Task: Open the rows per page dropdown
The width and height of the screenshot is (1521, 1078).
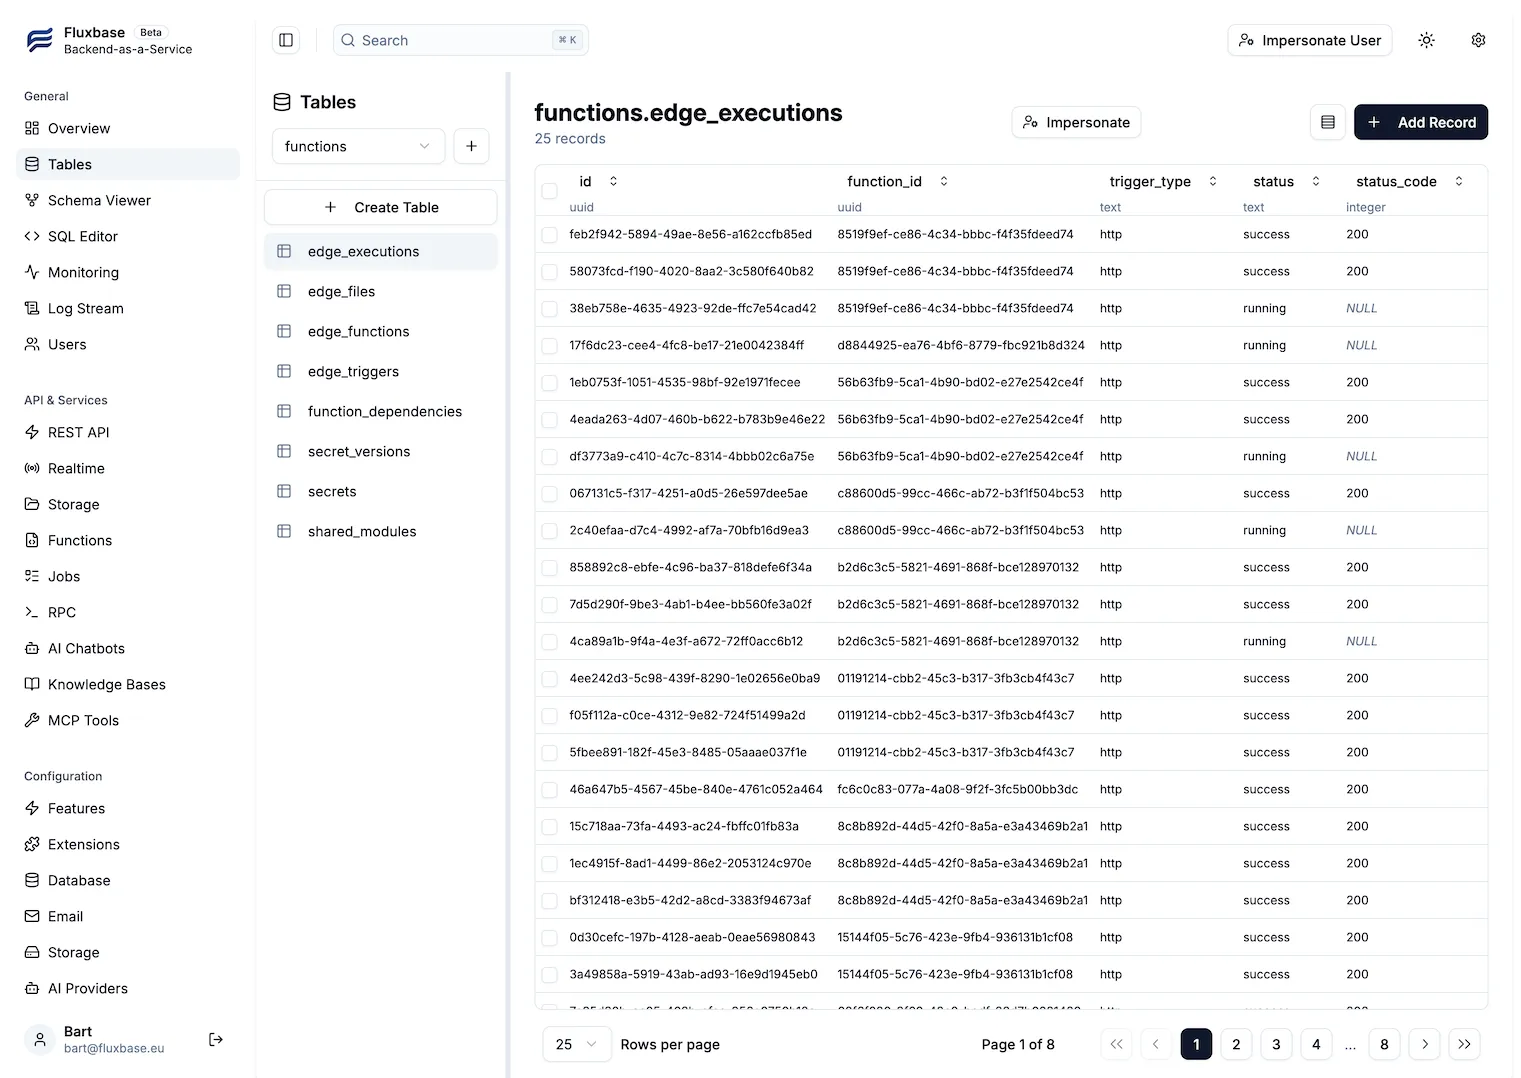Action: tap(576, 1044)
